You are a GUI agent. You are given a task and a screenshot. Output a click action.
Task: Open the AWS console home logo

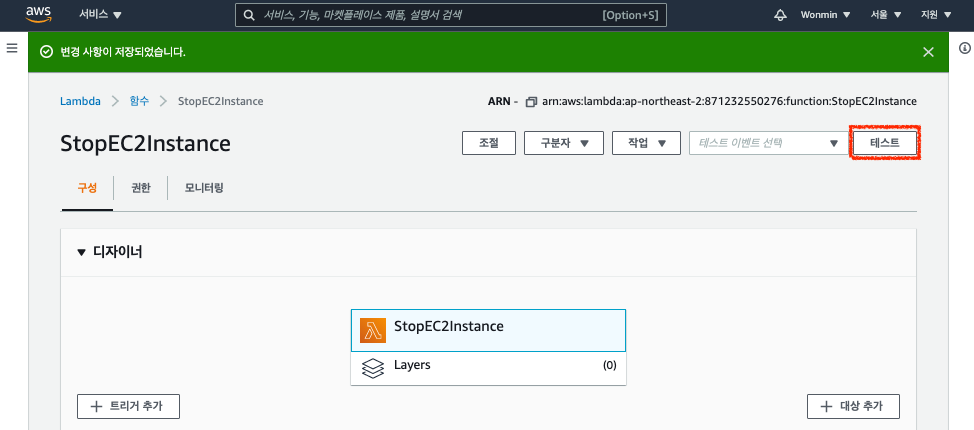coord(38,14)
